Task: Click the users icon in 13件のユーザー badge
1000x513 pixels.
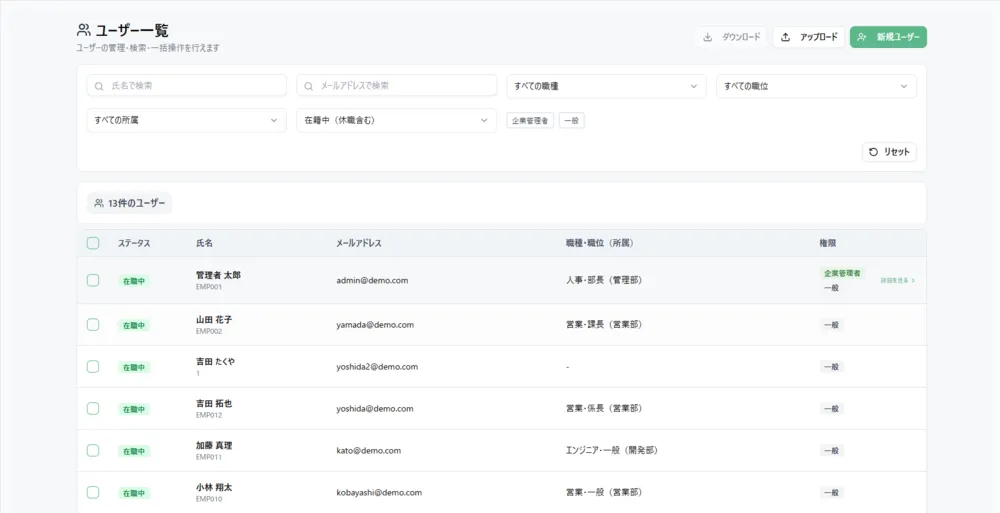Action: (99, 203)
